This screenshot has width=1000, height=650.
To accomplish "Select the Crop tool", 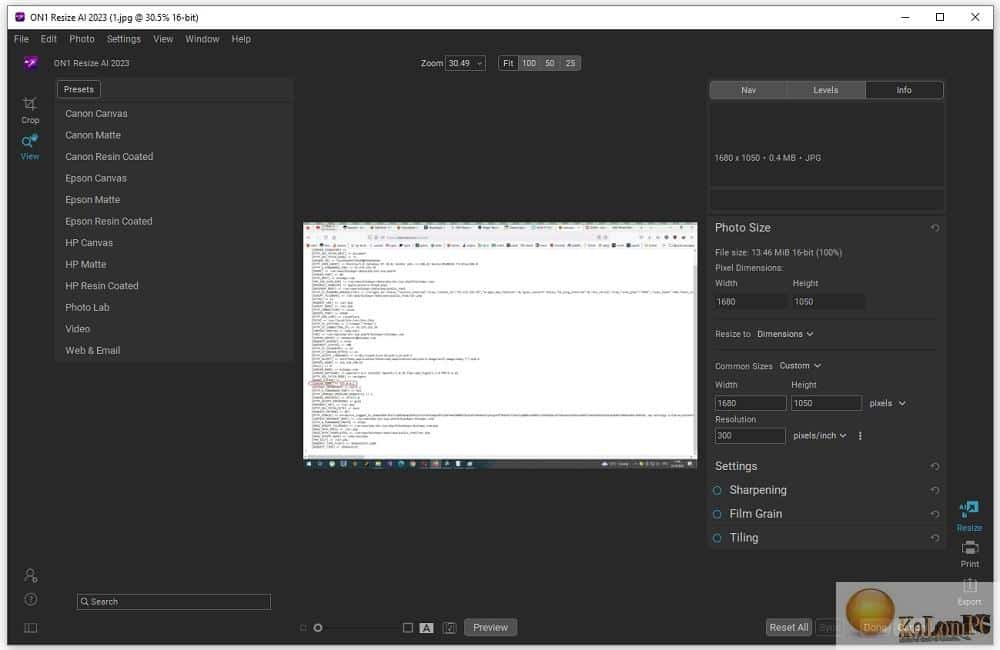I will pyautogui.click(x=30, y=110).
